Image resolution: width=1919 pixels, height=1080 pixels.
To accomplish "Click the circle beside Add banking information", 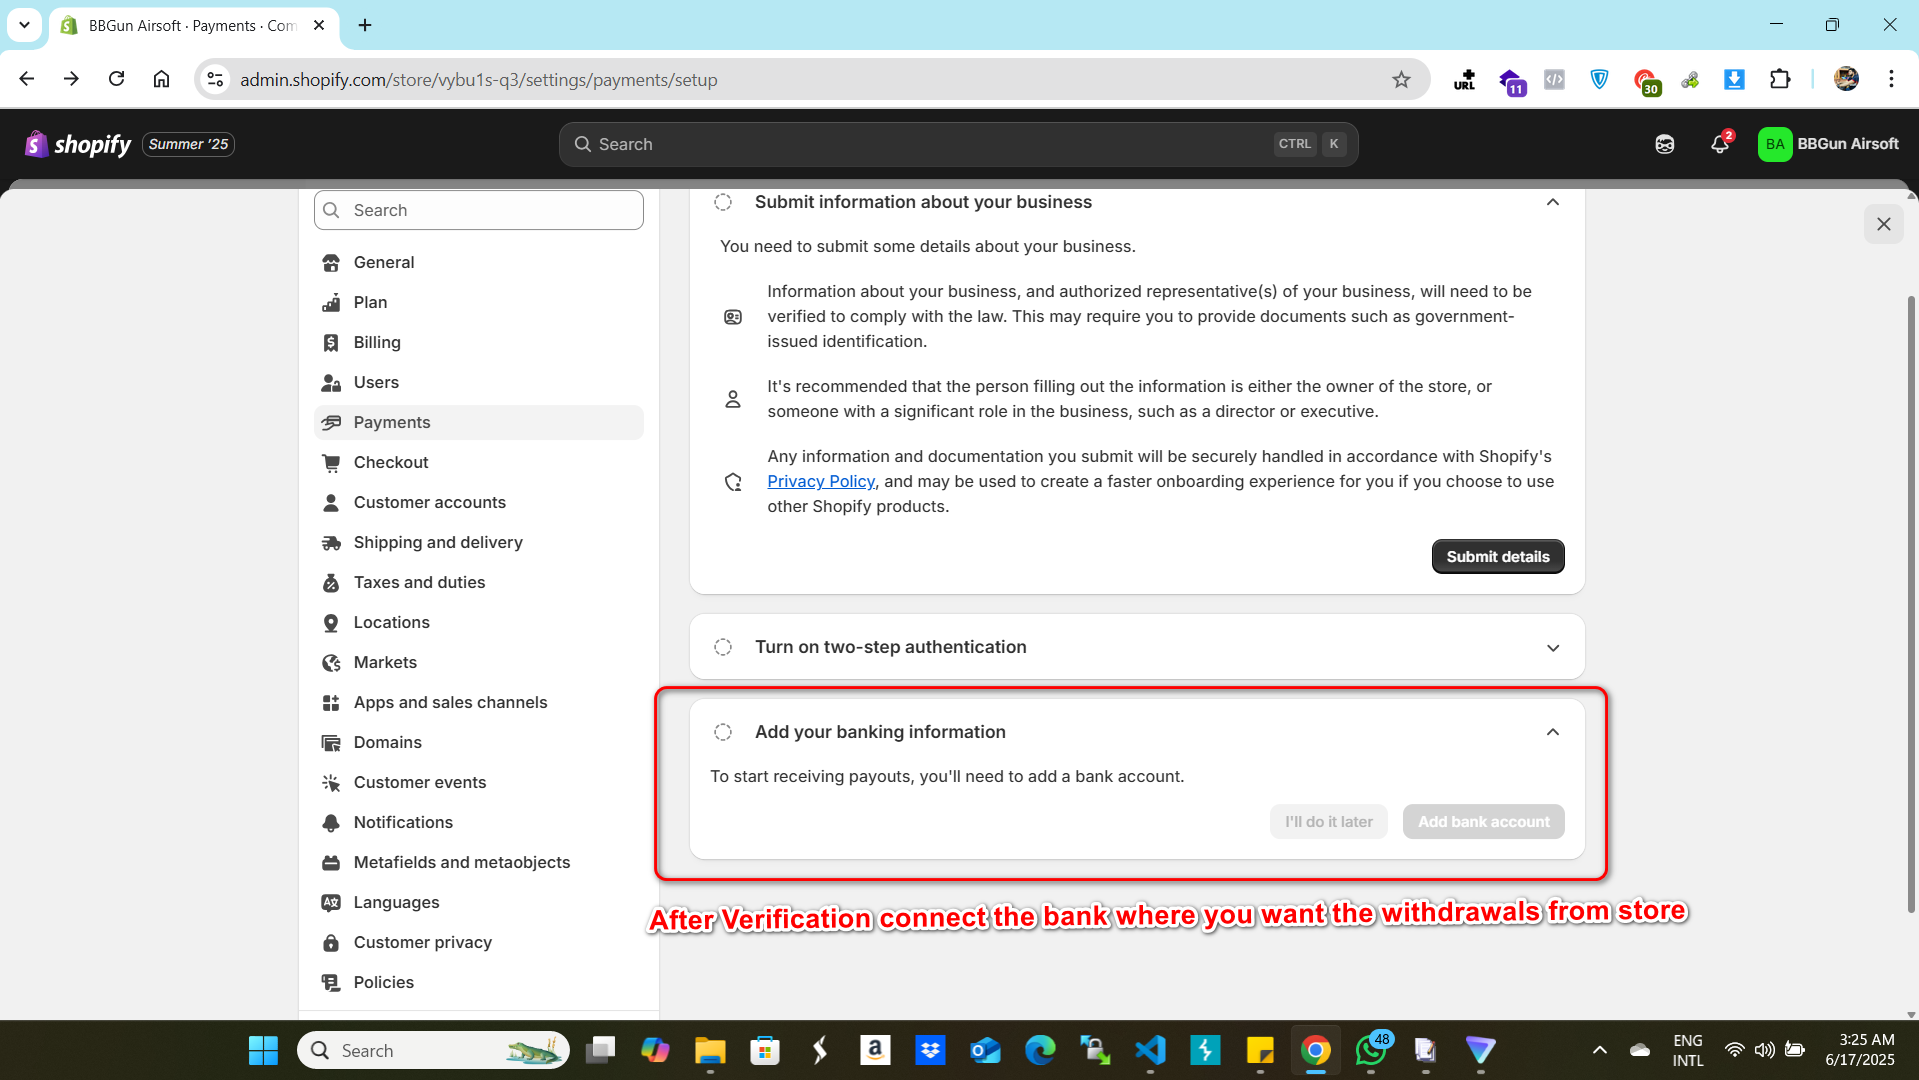I will pyautogui.click(x=723, y=732).
